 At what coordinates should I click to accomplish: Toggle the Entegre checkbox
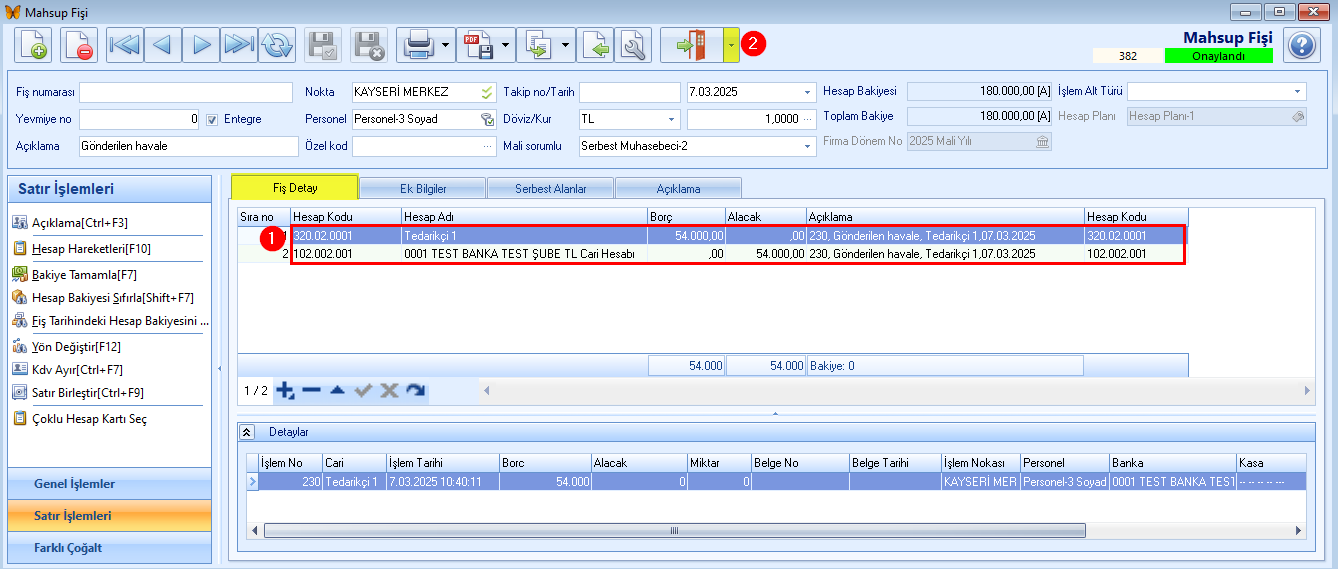point(212,119)
